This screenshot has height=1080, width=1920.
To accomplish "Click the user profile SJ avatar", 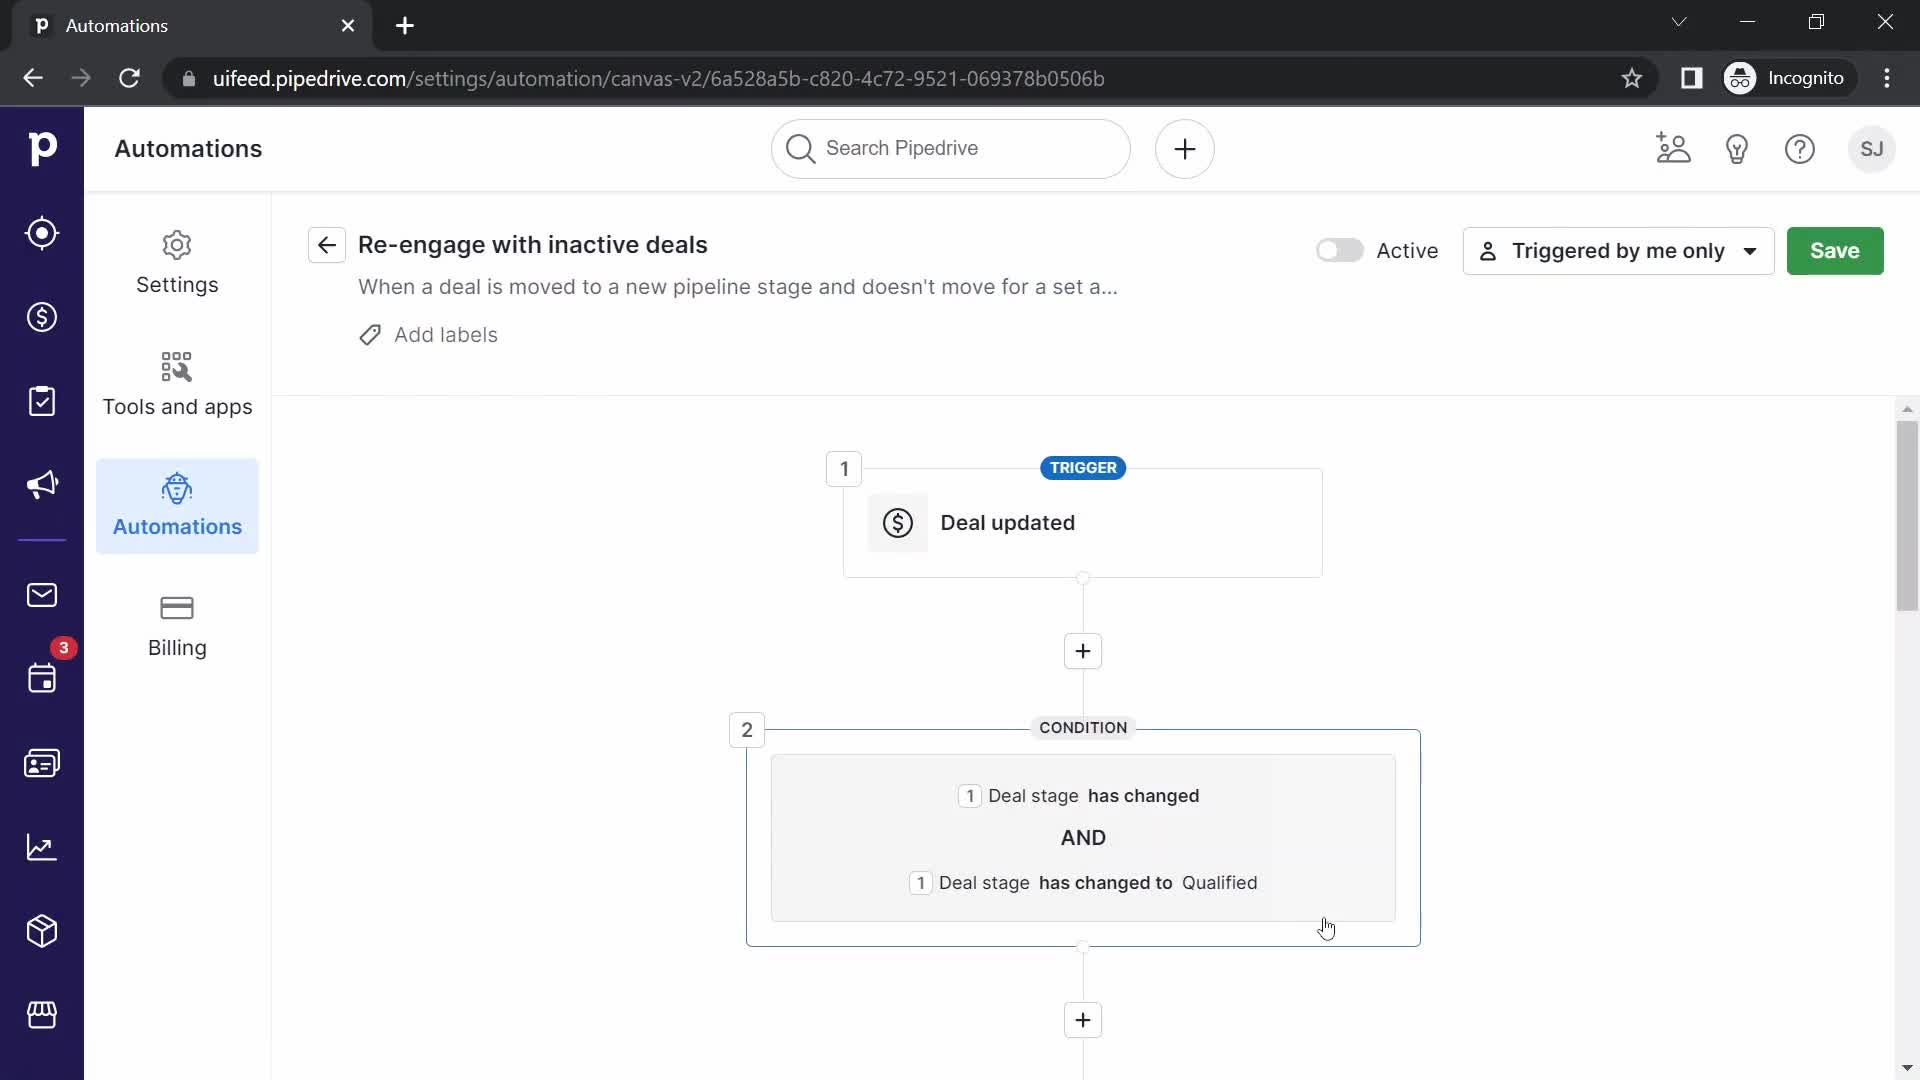I will point(1871,148).
